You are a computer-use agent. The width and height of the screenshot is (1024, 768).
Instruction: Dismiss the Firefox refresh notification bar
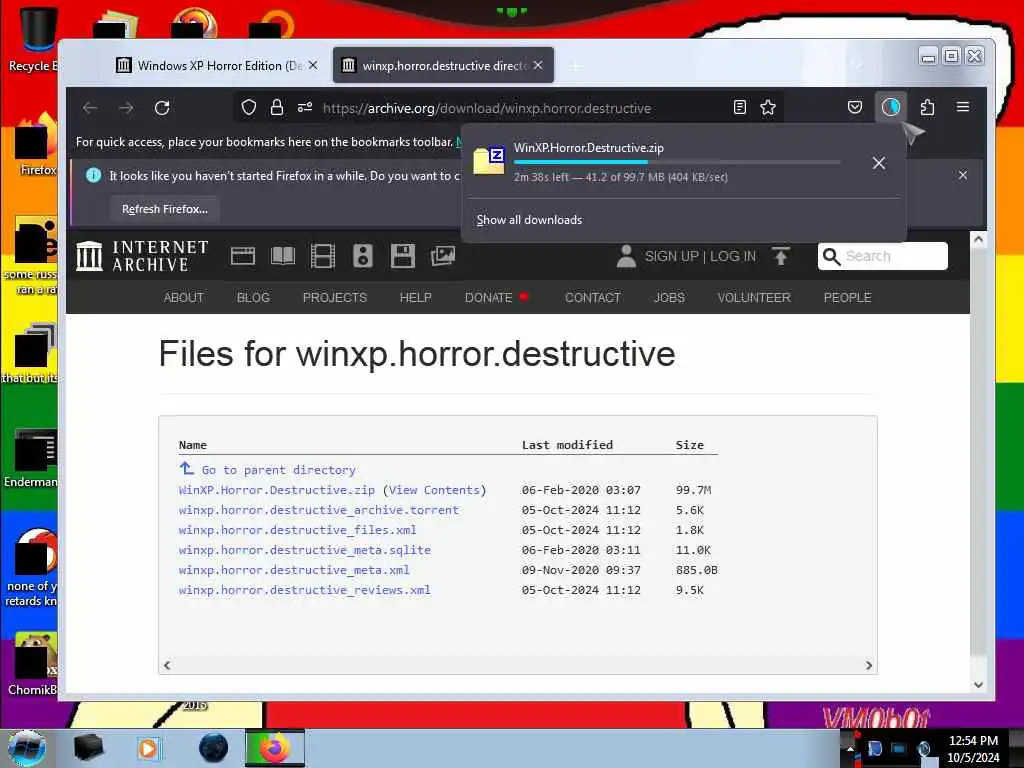(x=963, y=175)
